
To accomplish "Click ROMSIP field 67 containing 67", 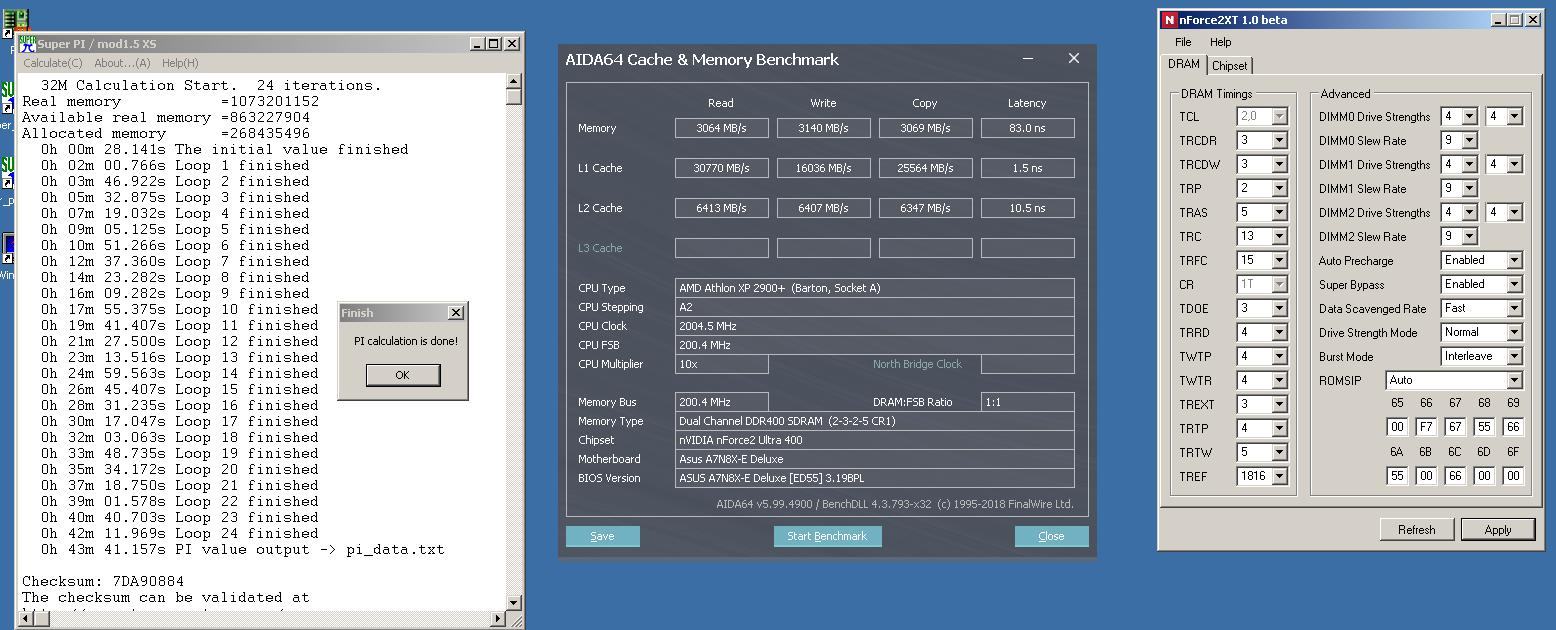I will click(x=1455, y=427).
